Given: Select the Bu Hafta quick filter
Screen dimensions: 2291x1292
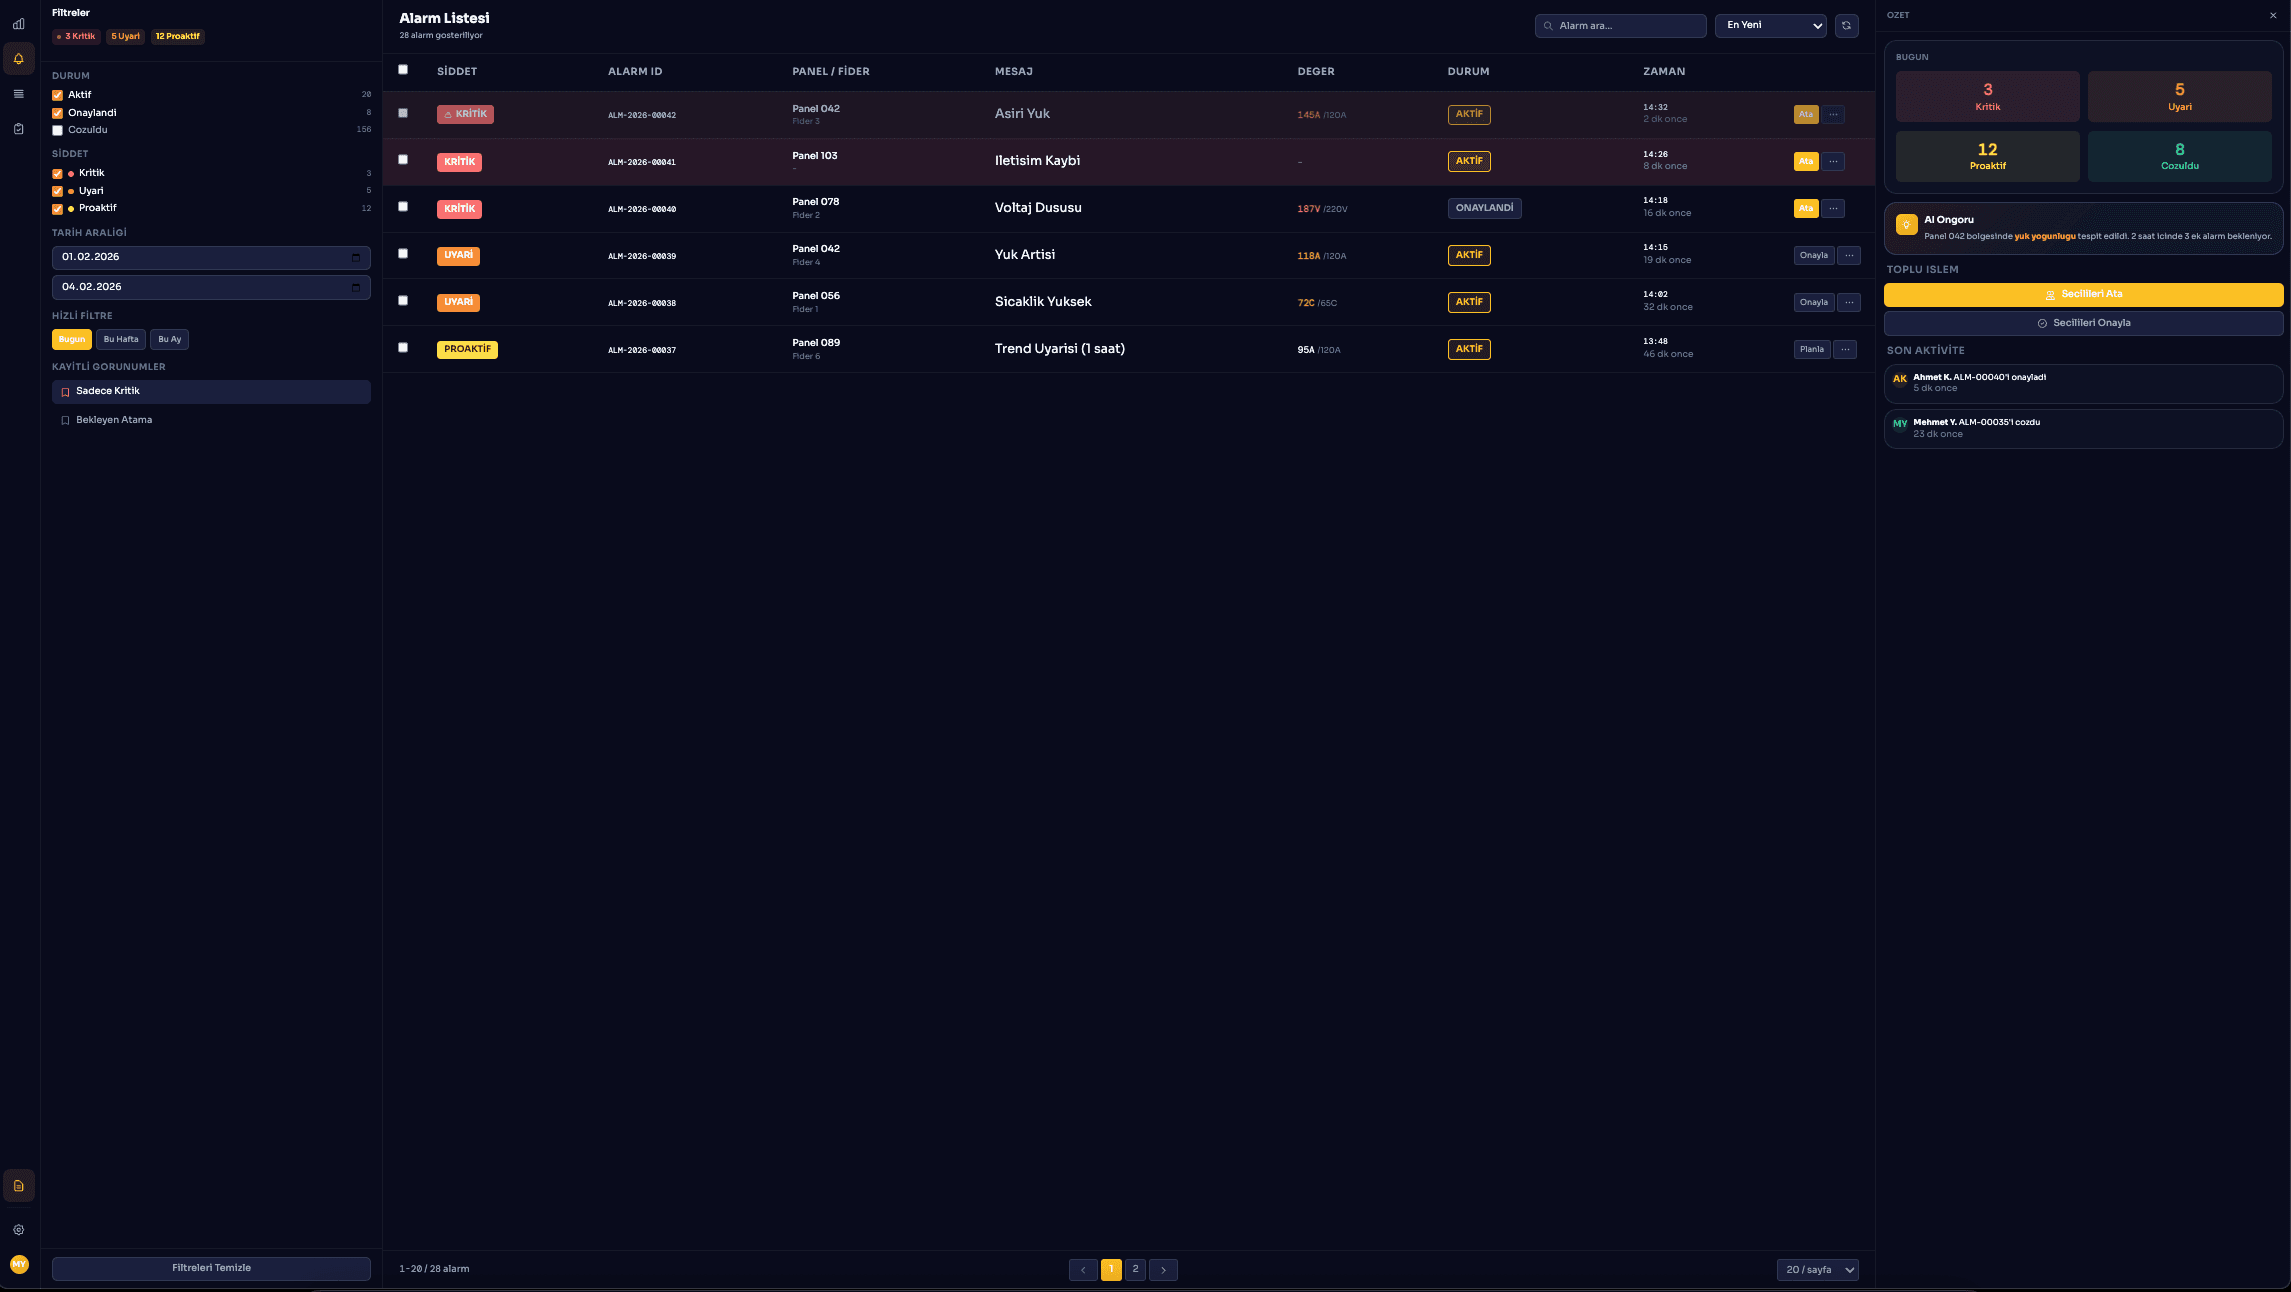Looking at the screenshot, I should [120, 339].
